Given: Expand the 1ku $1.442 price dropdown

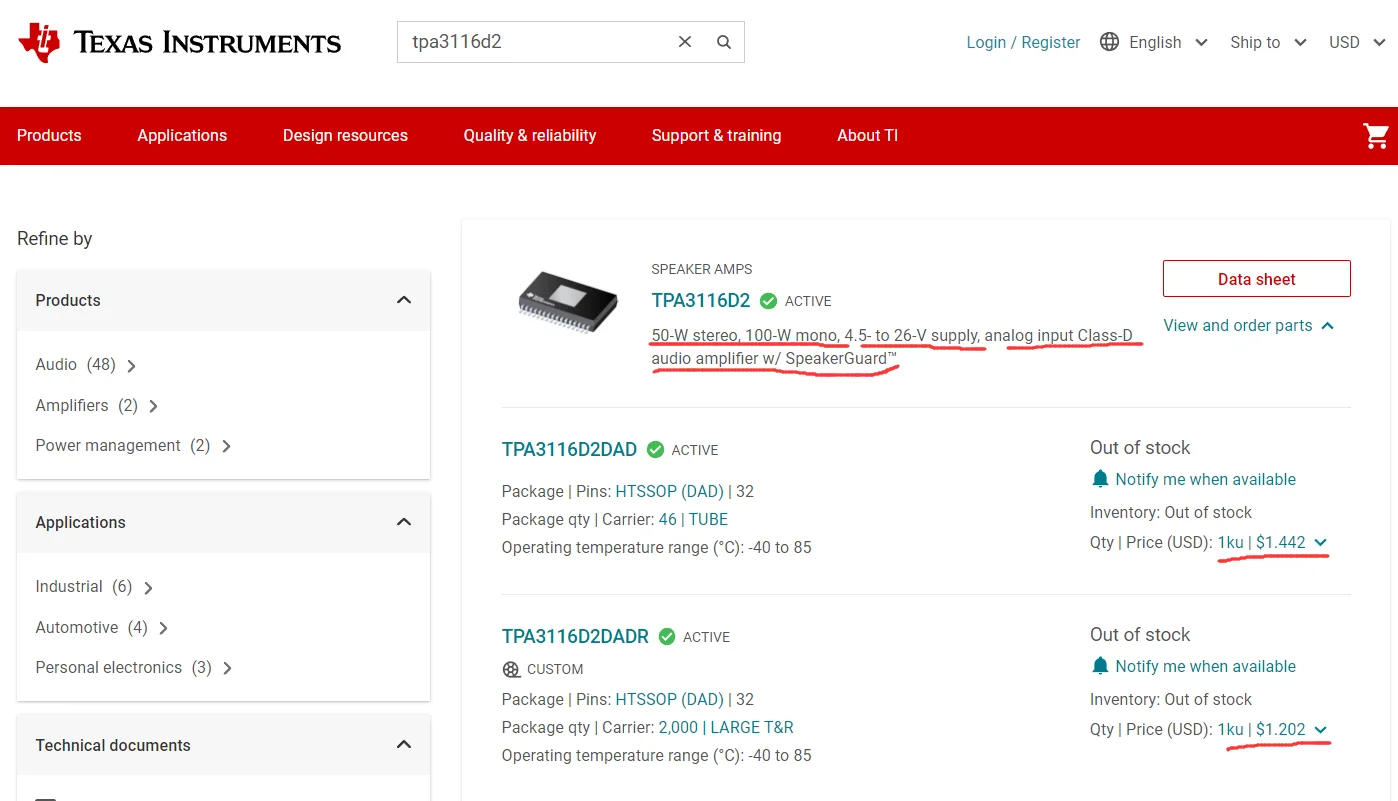Looking at the screenshot, I should point(1272,543).
